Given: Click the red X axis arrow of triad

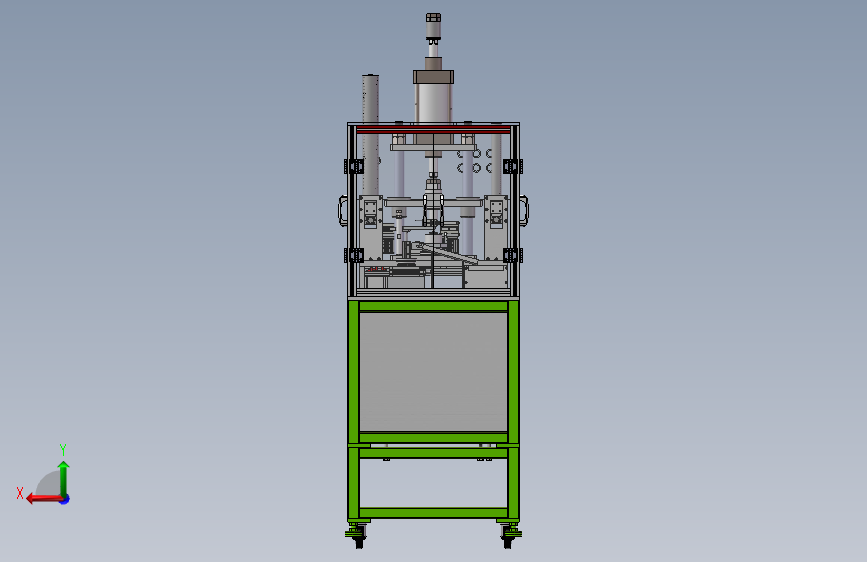Looking at the screenshot, I should click(44, 499).
